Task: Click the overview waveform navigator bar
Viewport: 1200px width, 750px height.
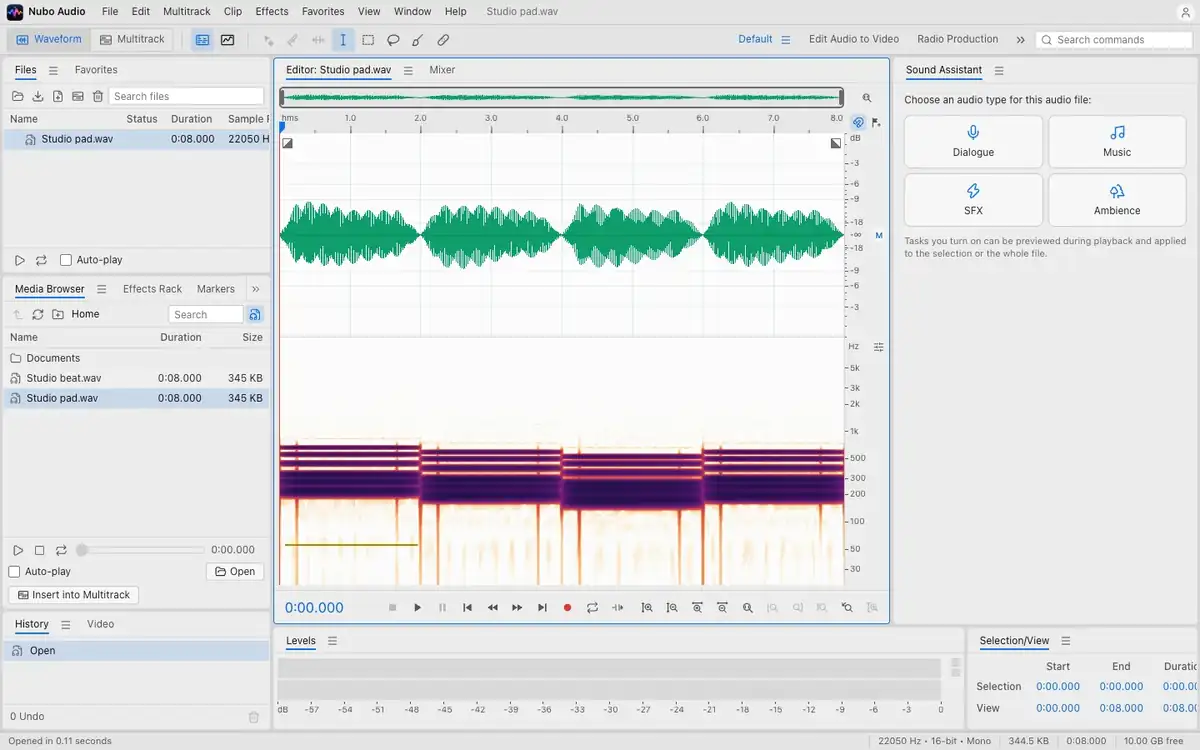Action: point(561,98)
